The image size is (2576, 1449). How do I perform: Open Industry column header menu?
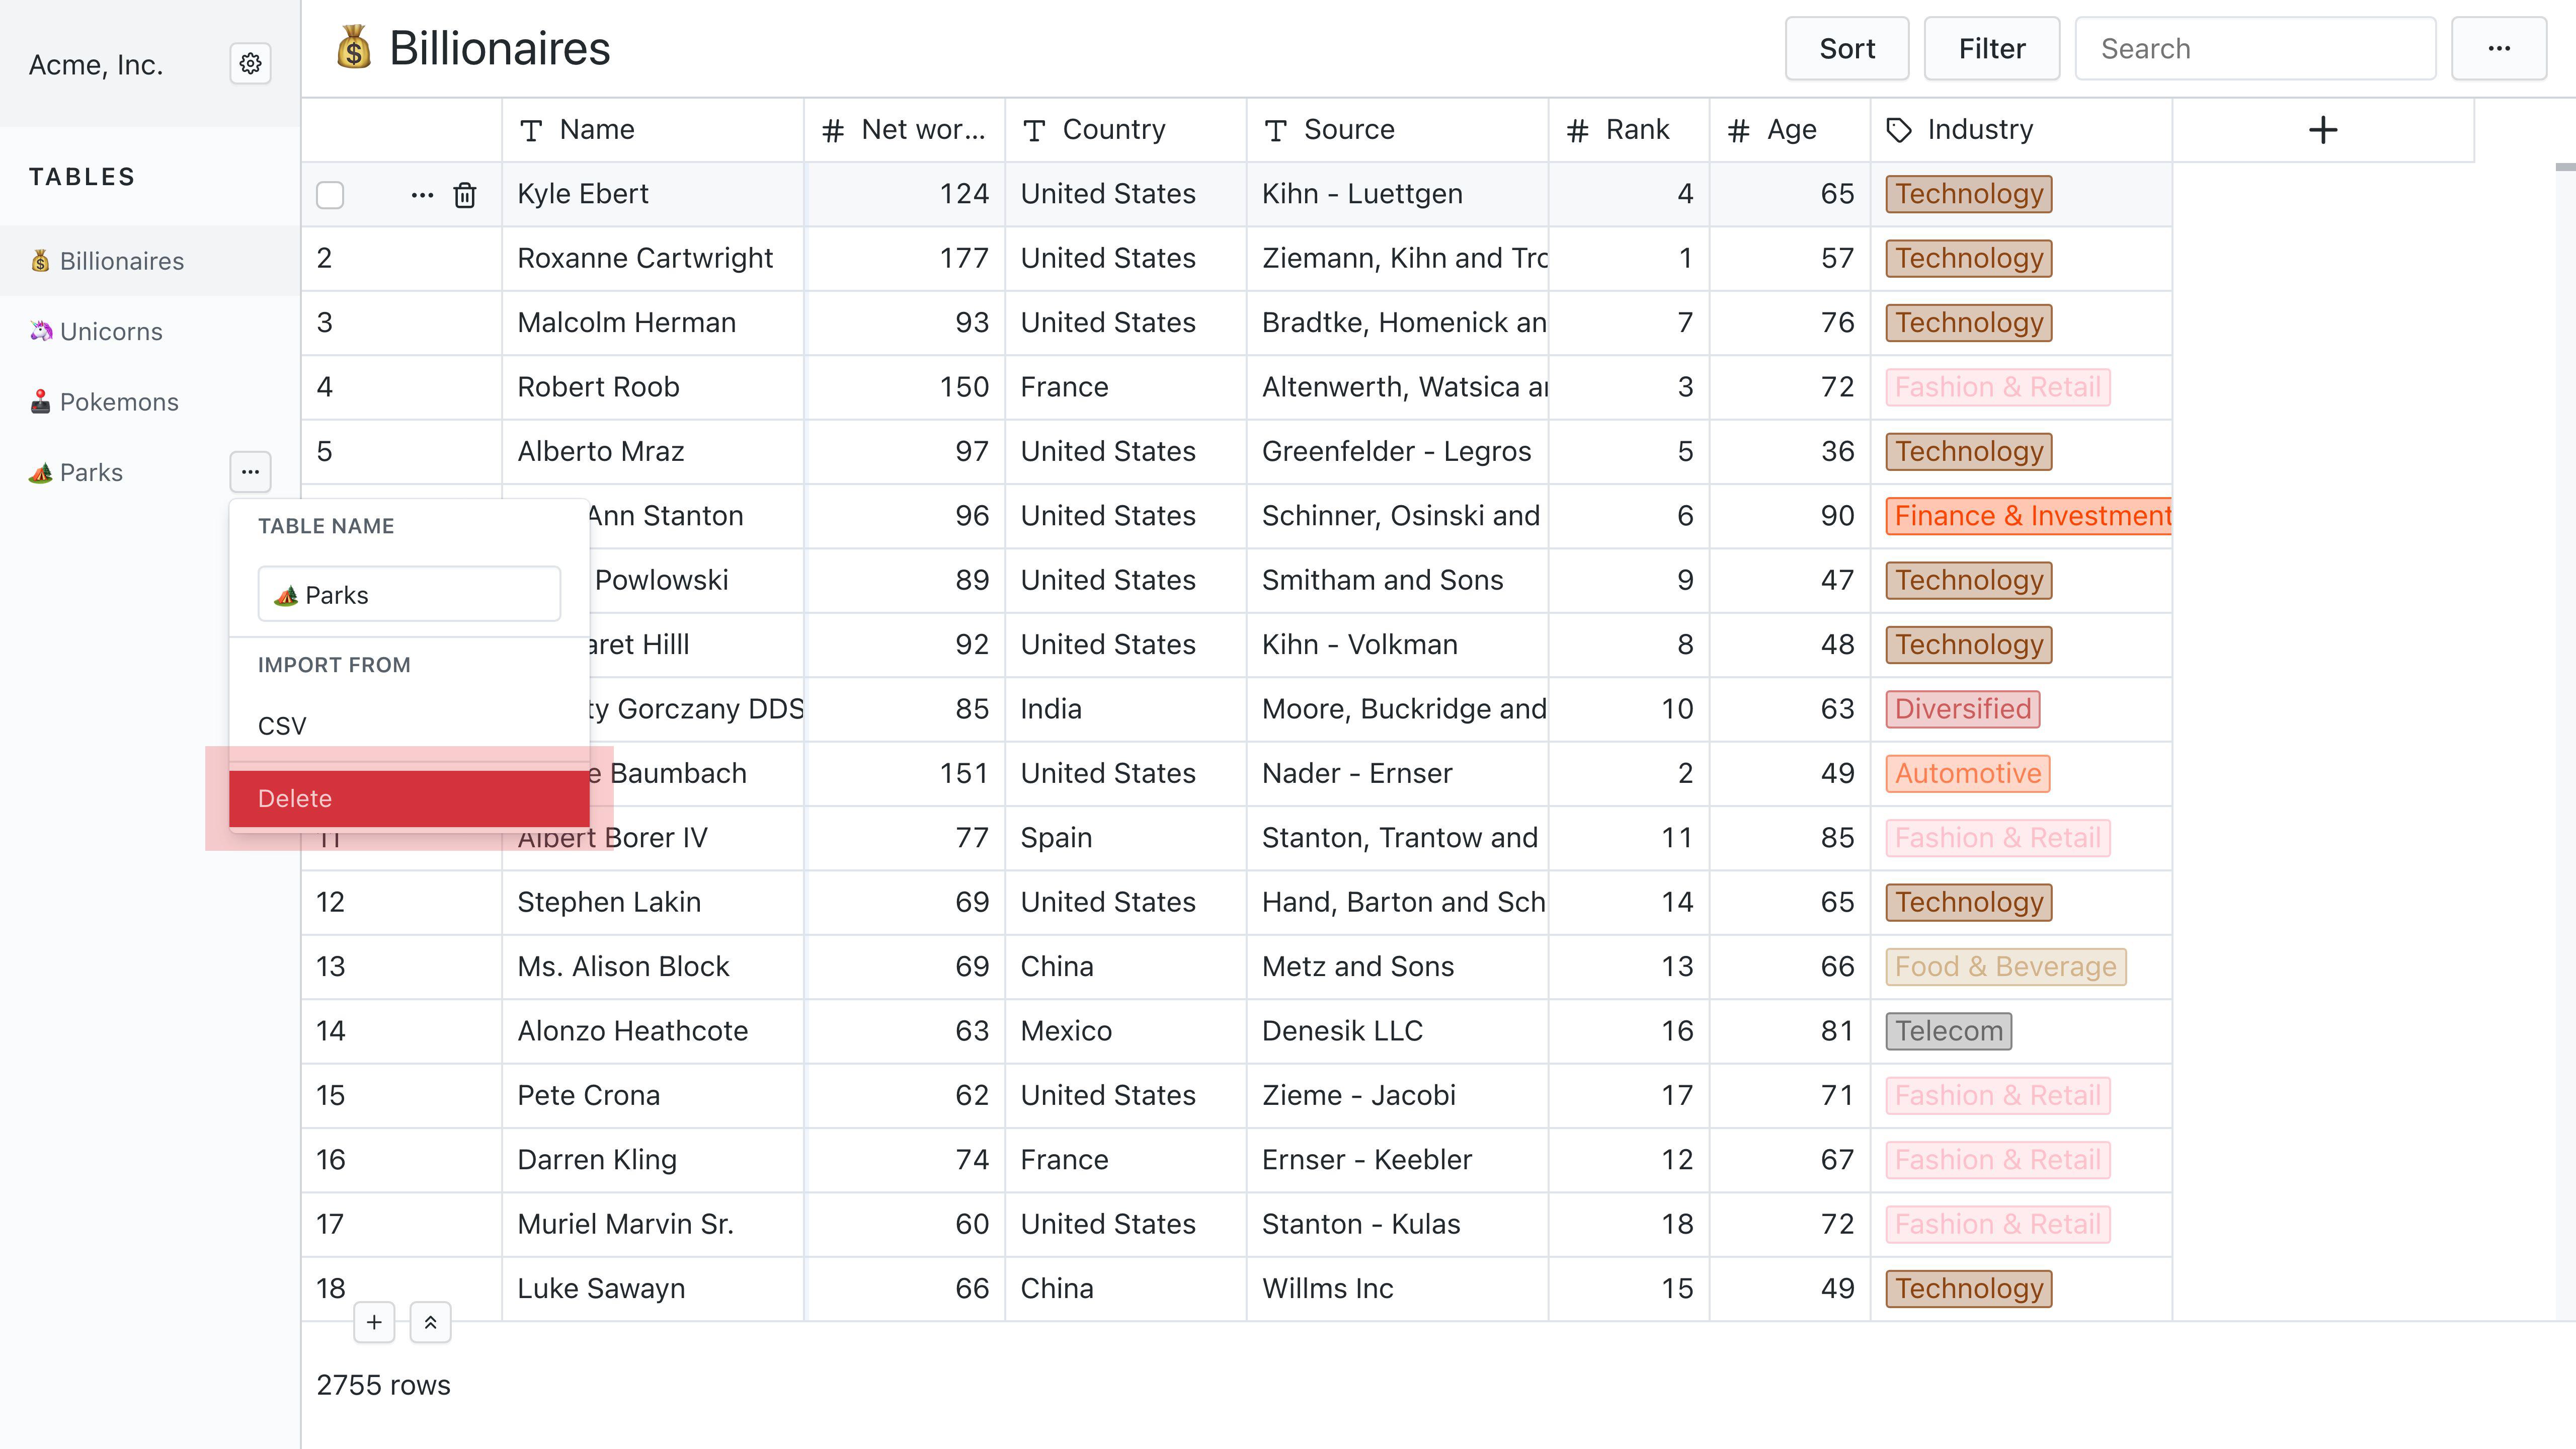click(x=2020, y=130)
